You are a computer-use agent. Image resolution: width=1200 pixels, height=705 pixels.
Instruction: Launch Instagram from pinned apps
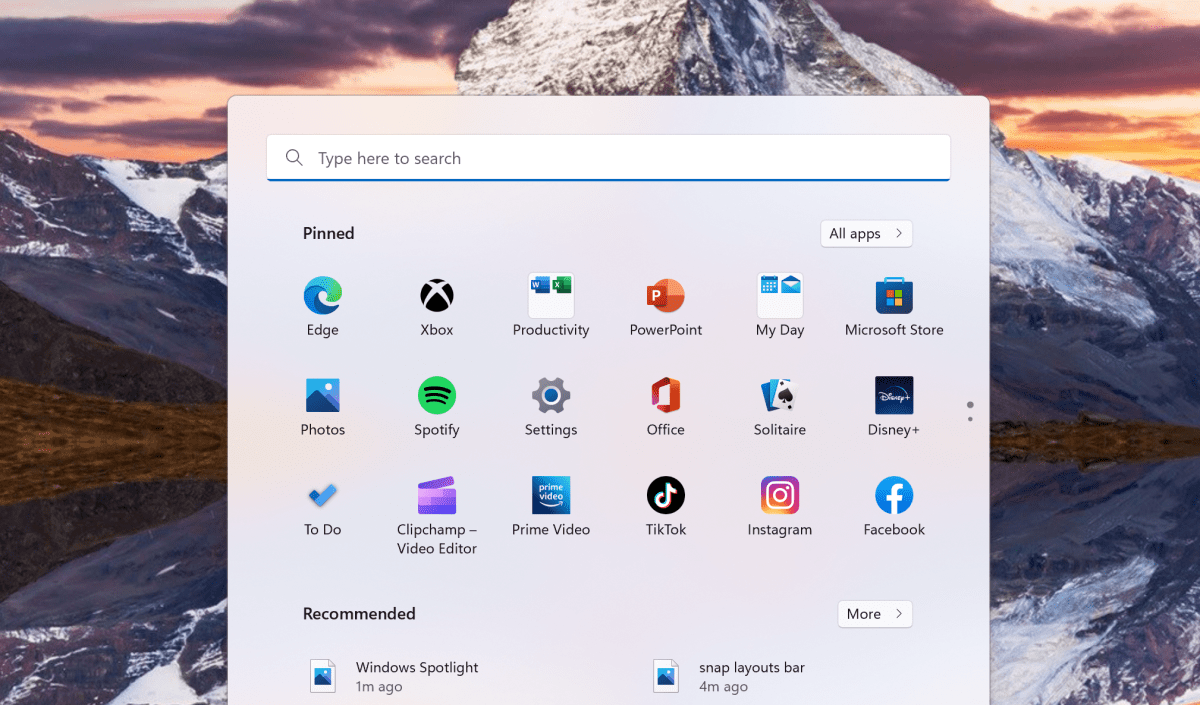click(x=780, y=495)
